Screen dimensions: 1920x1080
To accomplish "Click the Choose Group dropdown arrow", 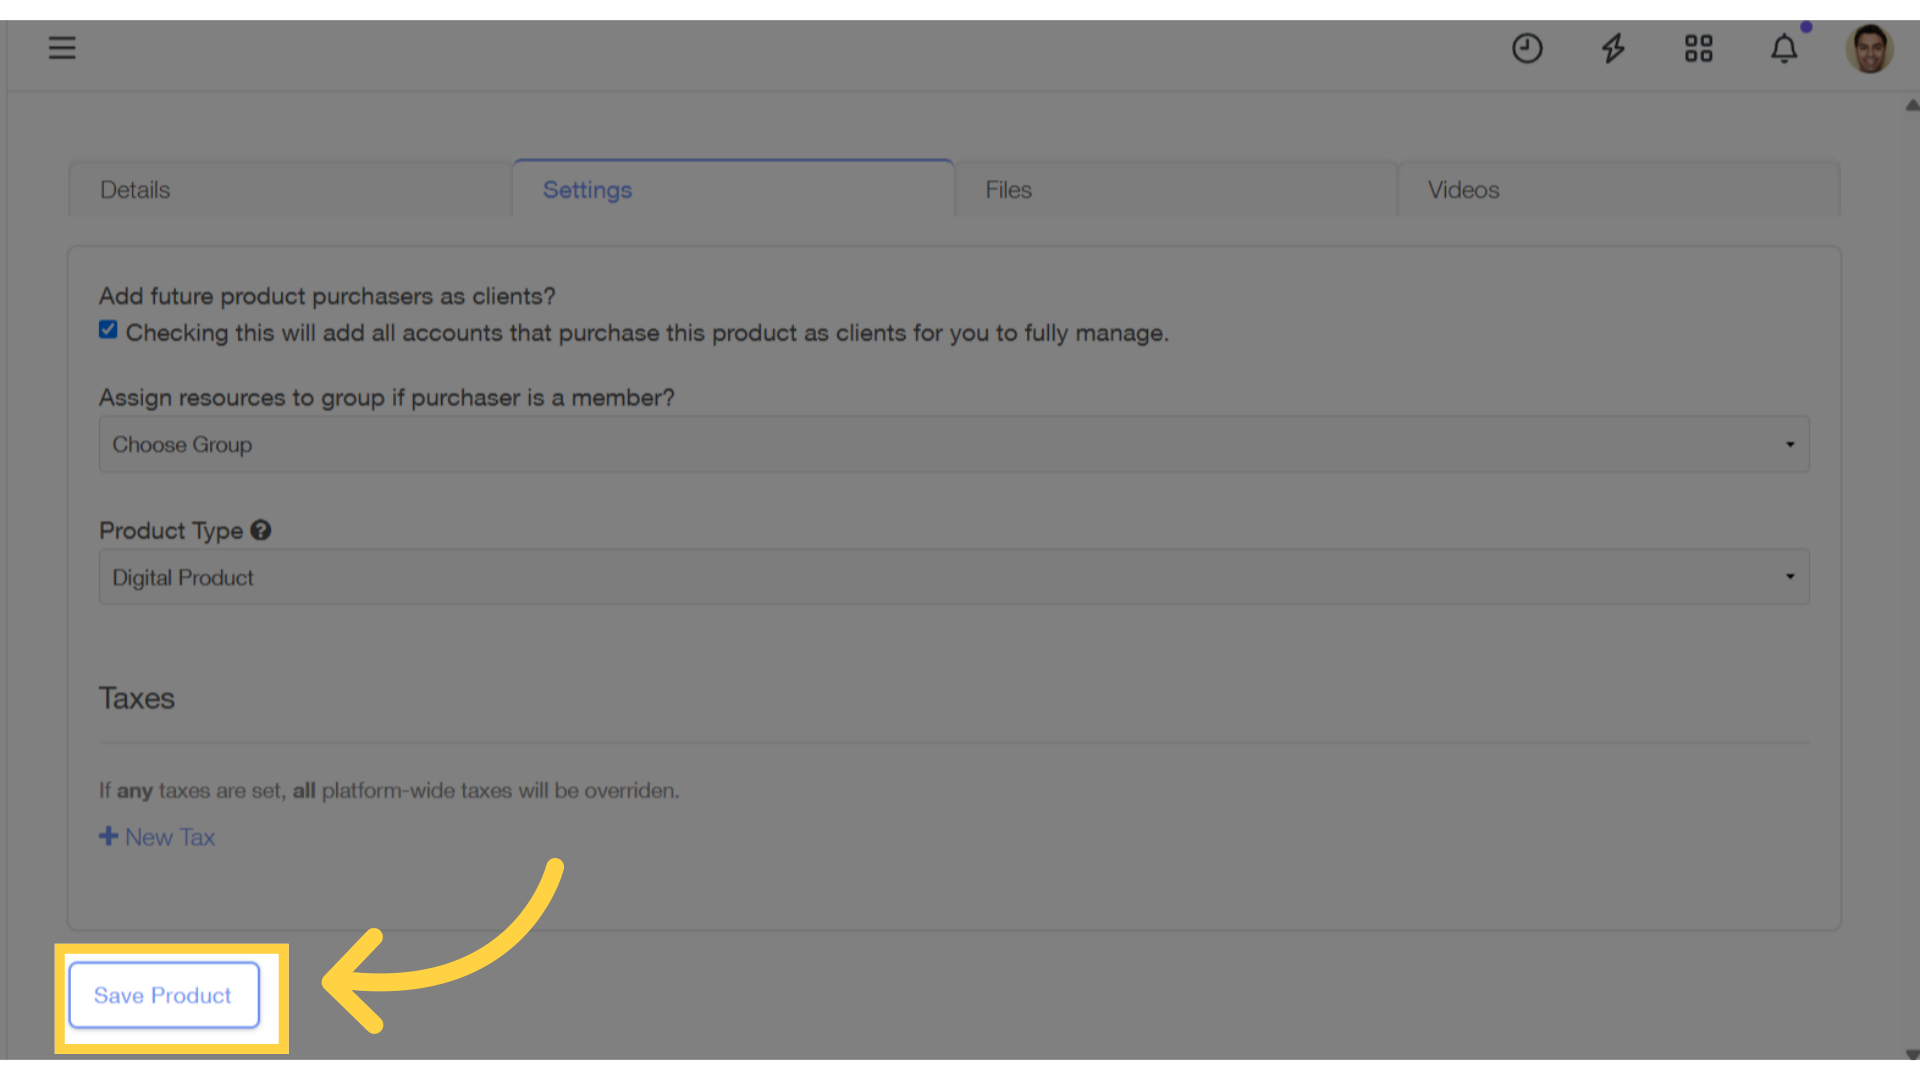I will [1789, 444].
